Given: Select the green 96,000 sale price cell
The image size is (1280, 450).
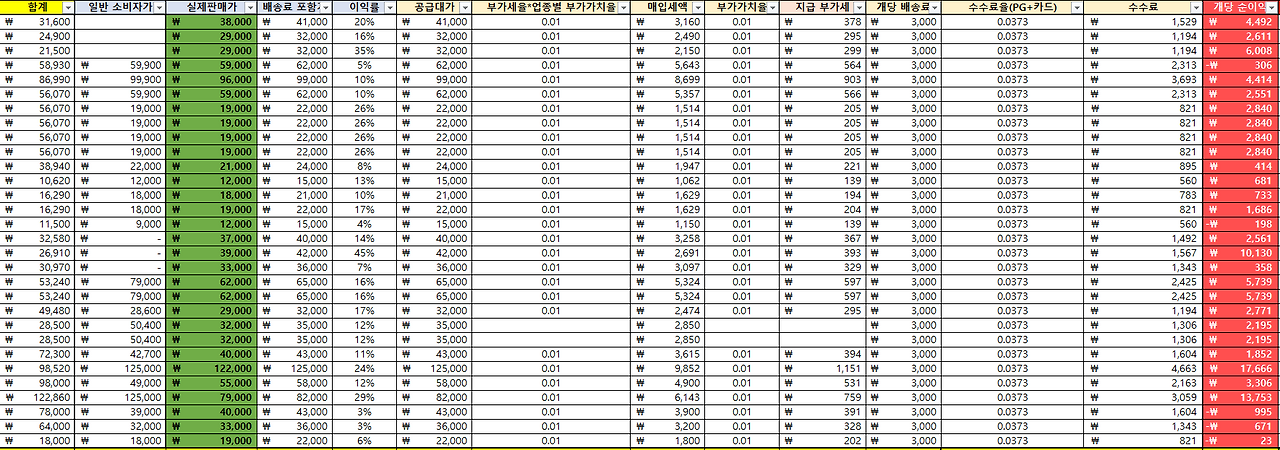Looking at the screenshot, I should (x=213, y=79).
